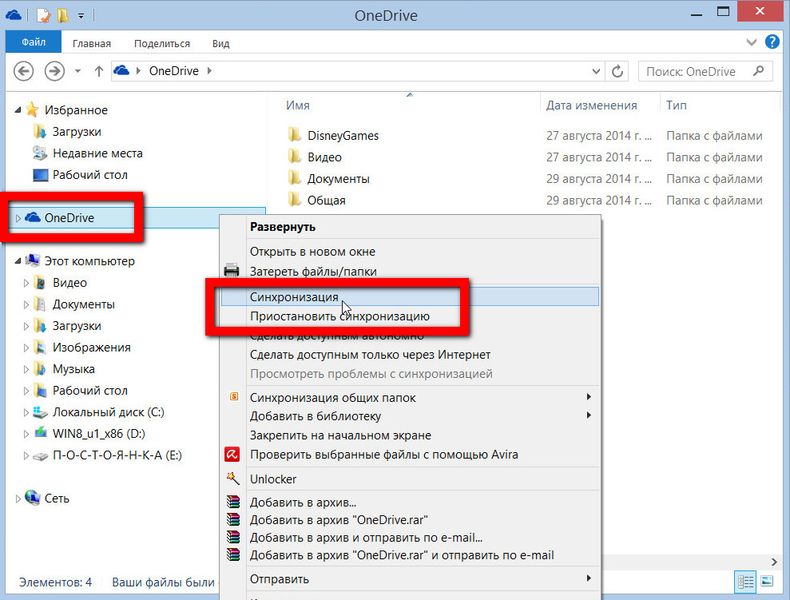Open Синхронизация общих папок submenu
The width and height of the screenshot is (790, 600).
pyautogui.click(x=410, y=397)
